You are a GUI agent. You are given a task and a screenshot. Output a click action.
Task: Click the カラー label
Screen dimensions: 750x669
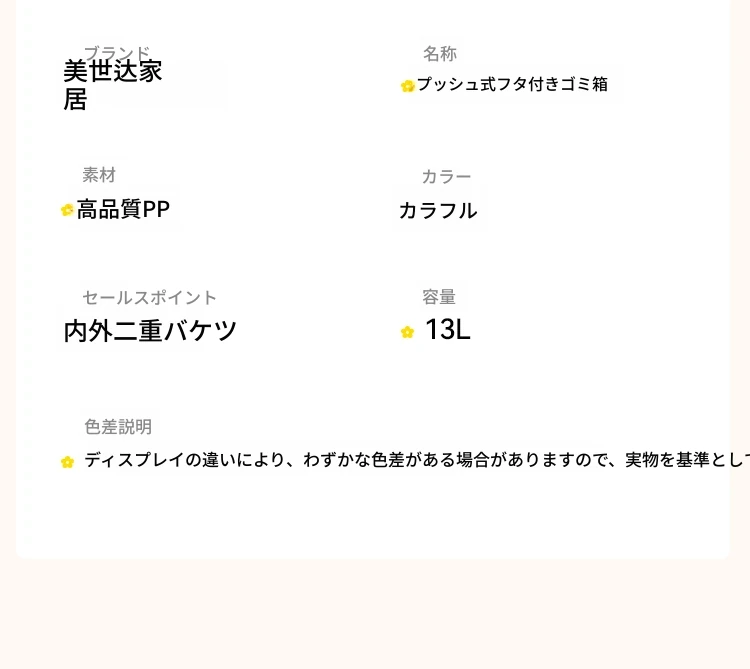(x=446, y=176)
